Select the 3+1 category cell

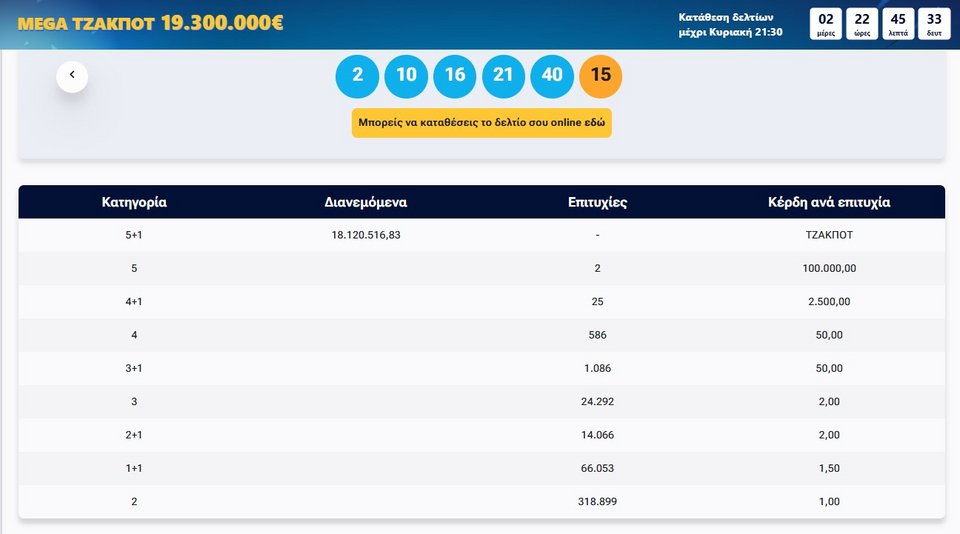[134, 369]
